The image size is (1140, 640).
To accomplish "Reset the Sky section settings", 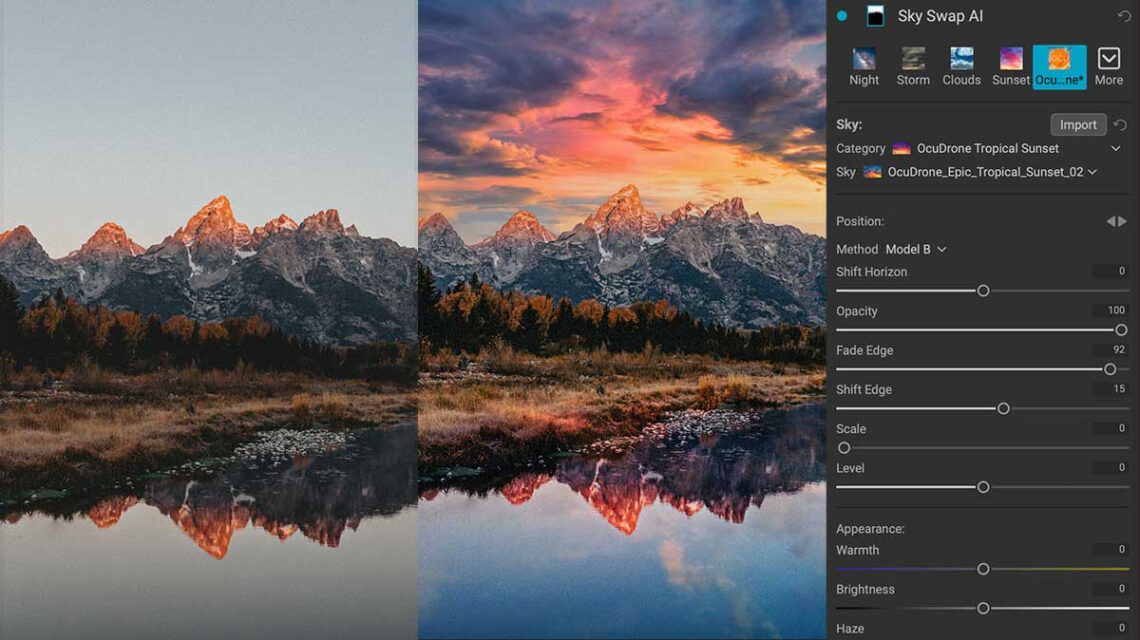I will [x=1120, y=125].
